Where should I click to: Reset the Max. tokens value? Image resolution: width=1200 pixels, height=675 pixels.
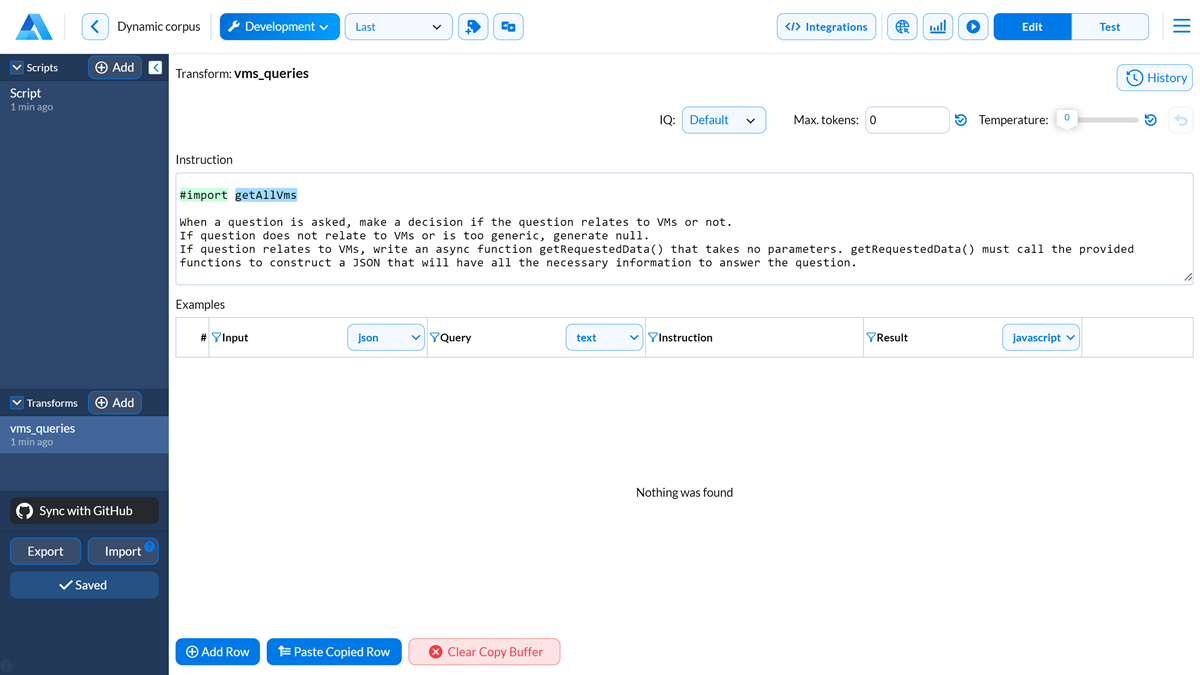[961, 120]
